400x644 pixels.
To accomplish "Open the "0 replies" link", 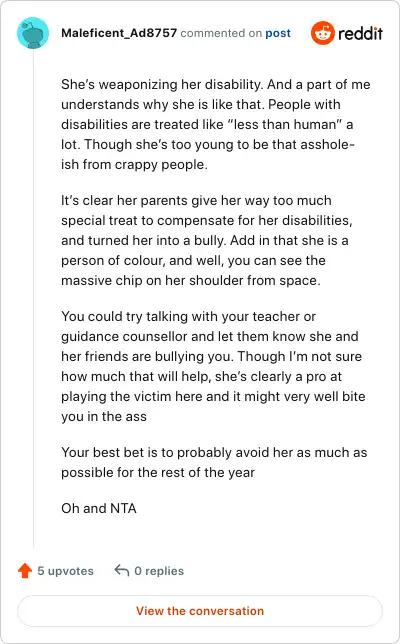I will tap(159, 571).
